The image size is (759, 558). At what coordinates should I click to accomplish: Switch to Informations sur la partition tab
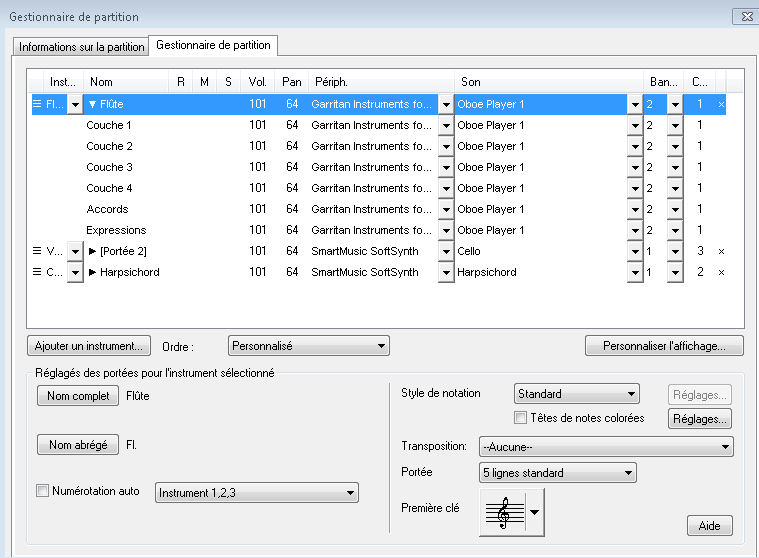(82, 47)
